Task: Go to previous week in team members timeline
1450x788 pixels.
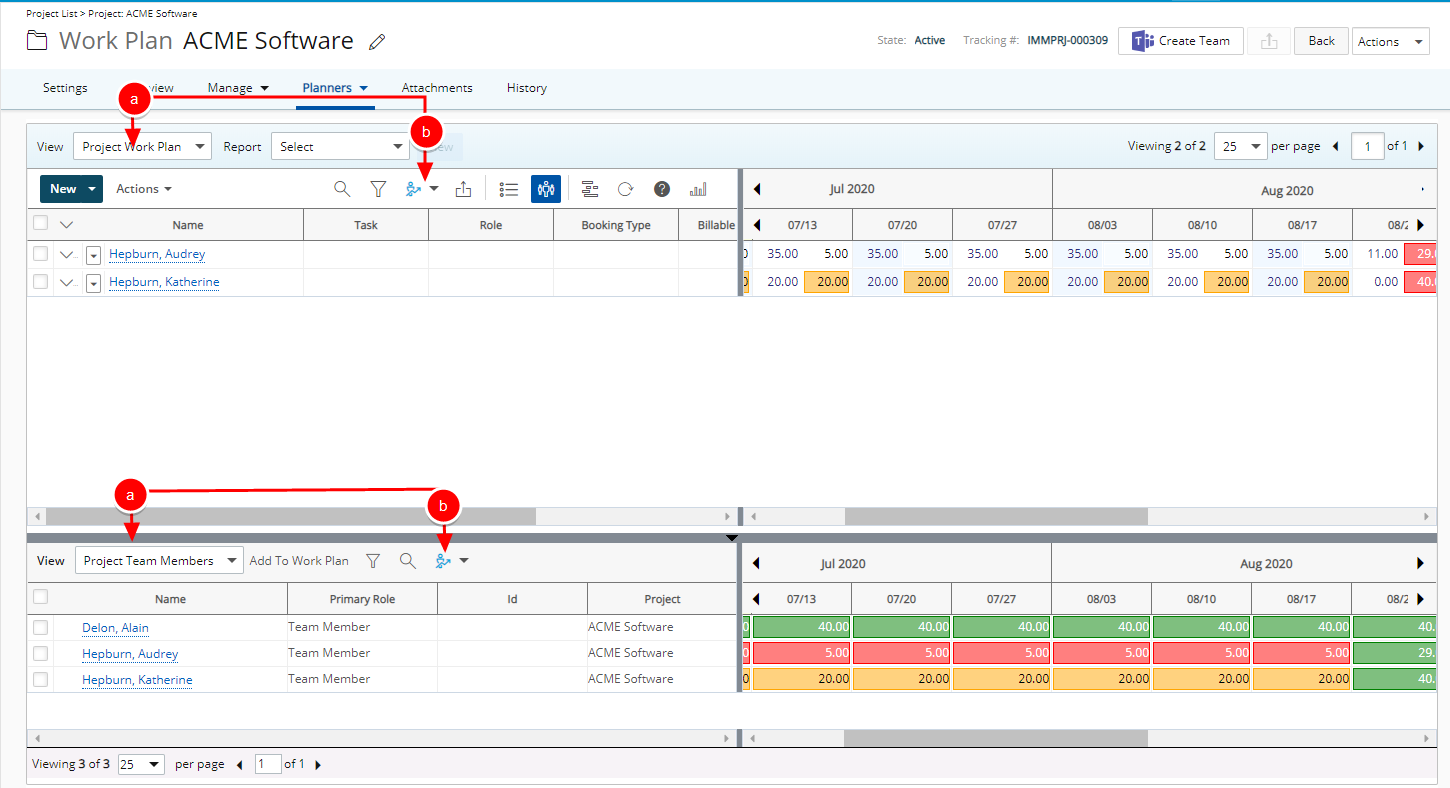Action: 757,599
